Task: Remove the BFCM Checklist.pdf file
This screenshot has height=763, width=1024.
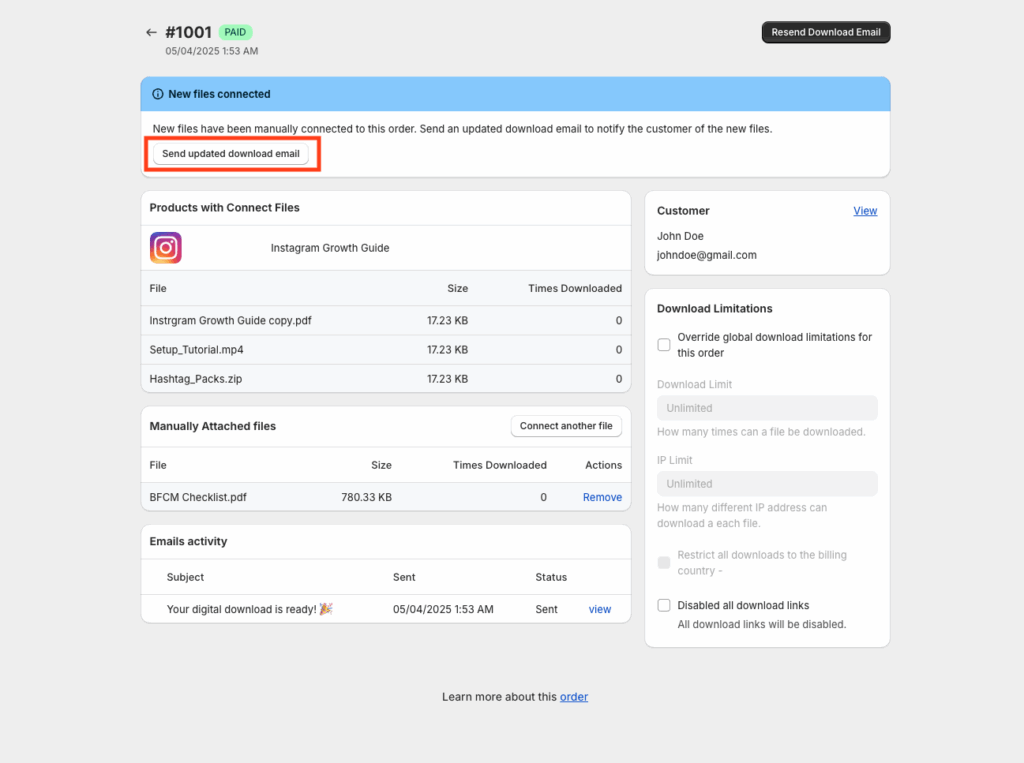Action: point(602,497)
